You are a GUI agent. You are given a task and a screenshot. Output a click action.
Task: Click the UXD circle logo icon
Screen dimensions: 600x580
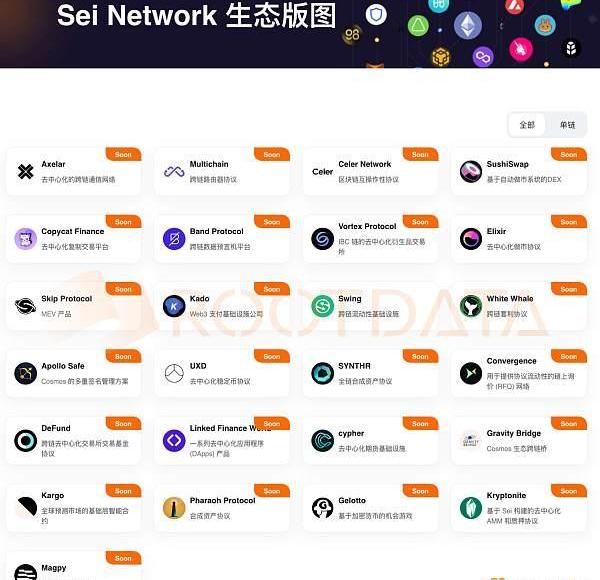coord(174,373)
